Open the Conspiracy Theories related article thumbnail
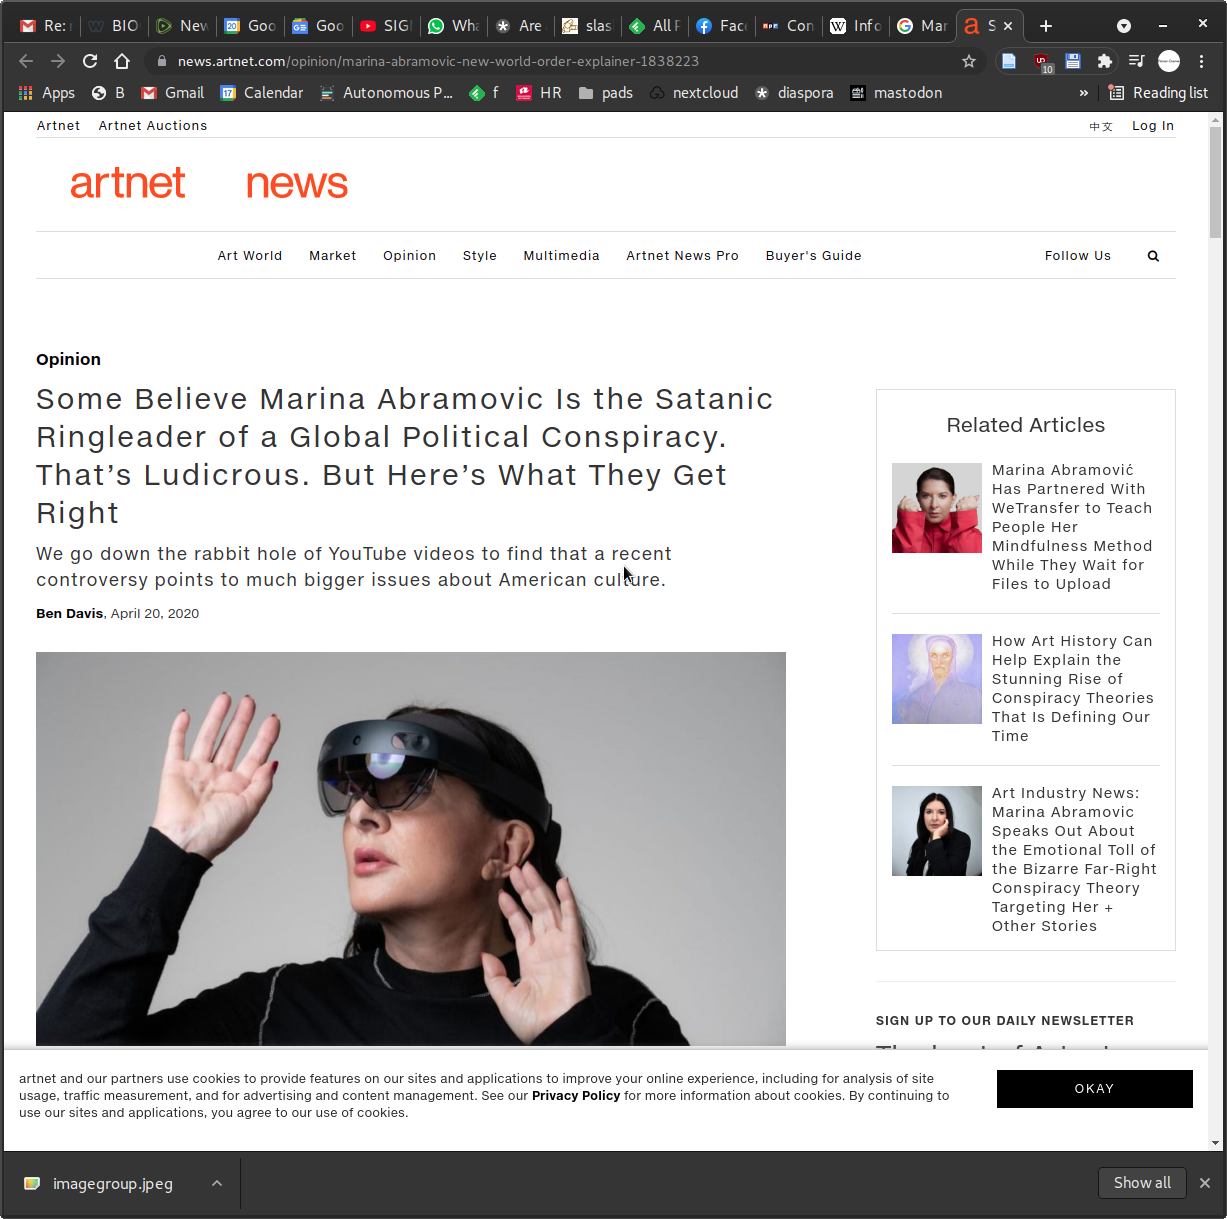 point(936,679)
